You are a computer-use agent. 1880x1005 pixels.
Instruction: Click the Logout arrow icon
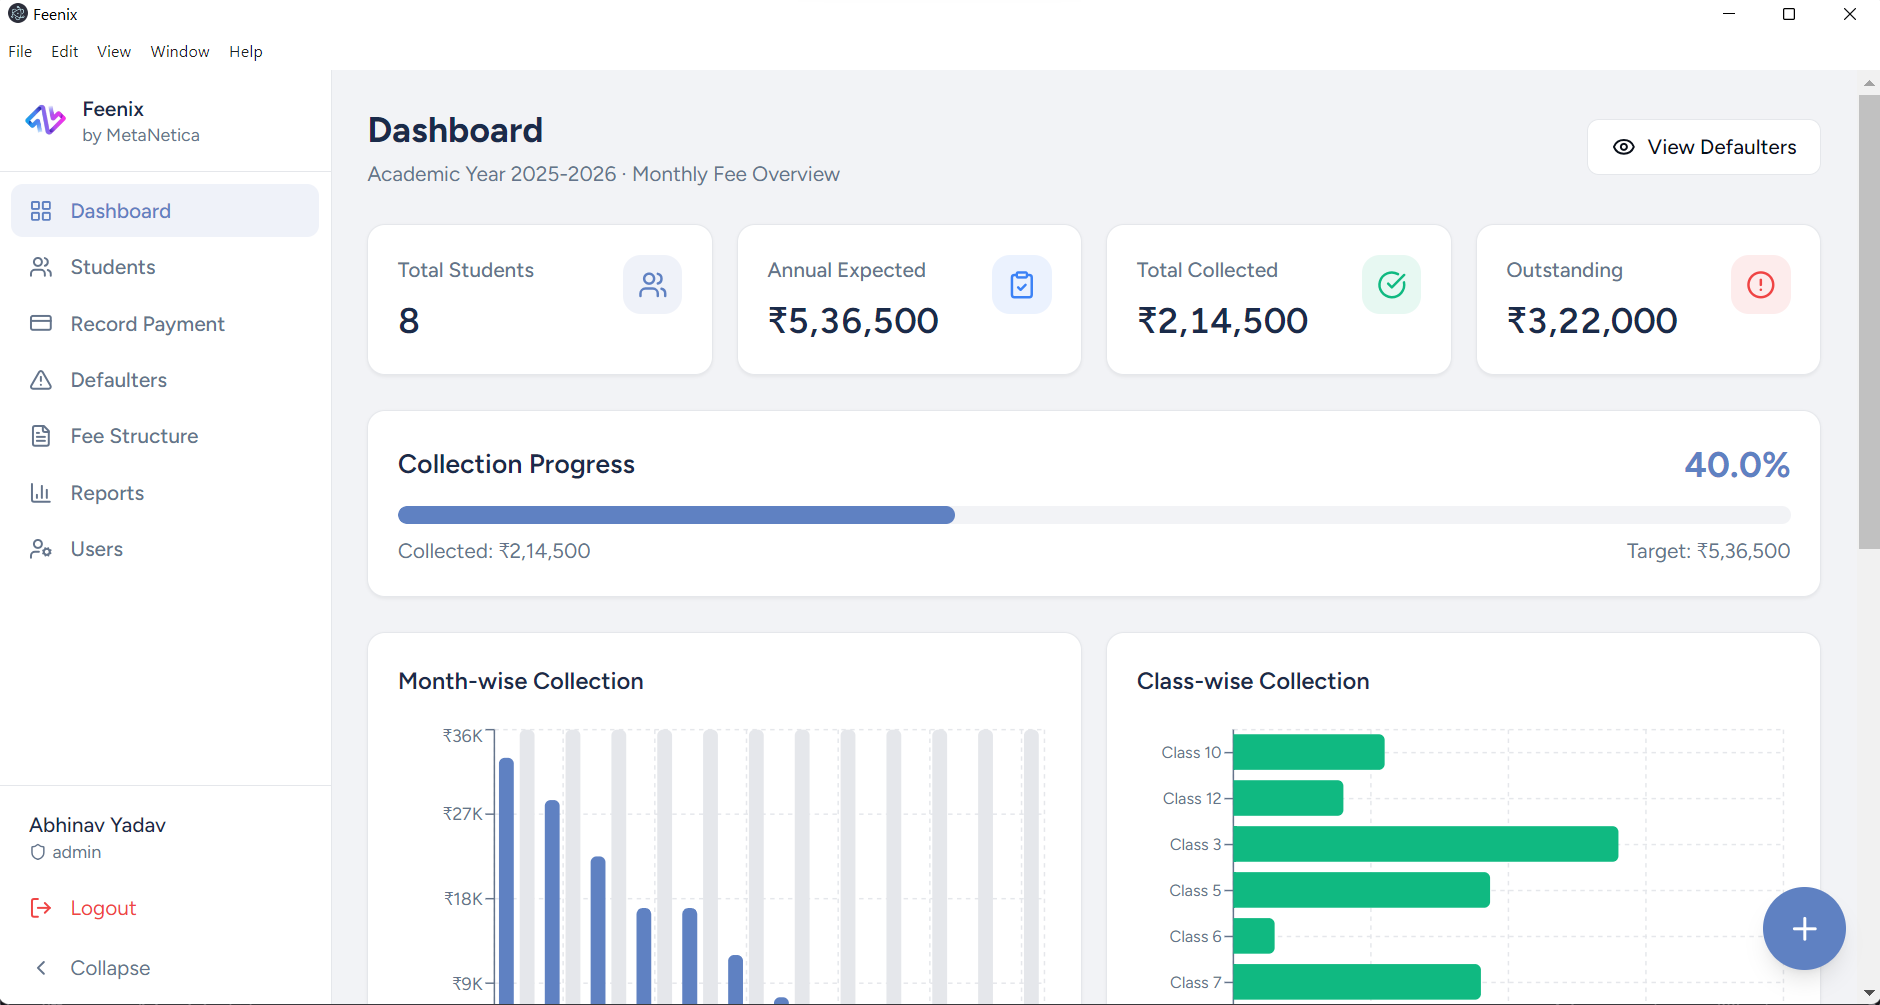(x=41, y=908)
